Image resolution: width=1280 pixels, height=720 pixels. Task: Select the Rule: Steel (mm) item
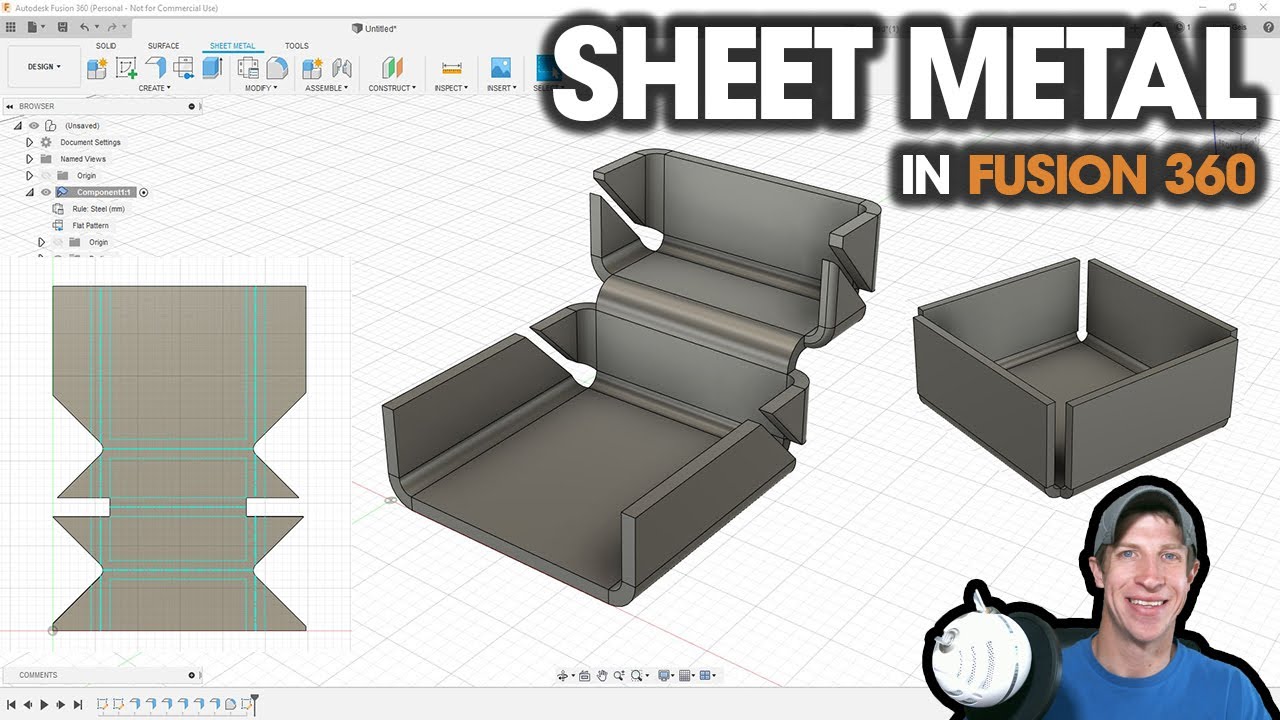[x=98, y=209]
